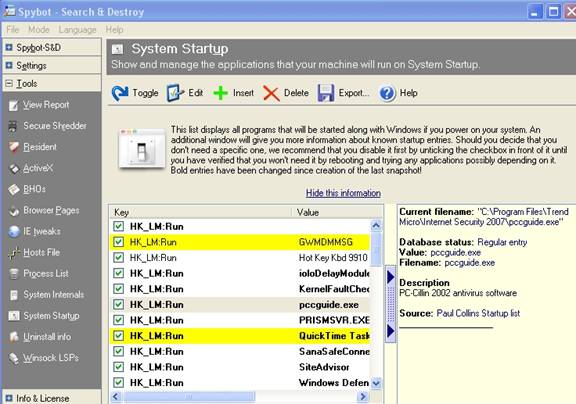Image resolution: width=576 pixels, height=404 pixels.
Task: Select System Startup in sidebar
Action: pyautogui.click(x=51, y=316)
